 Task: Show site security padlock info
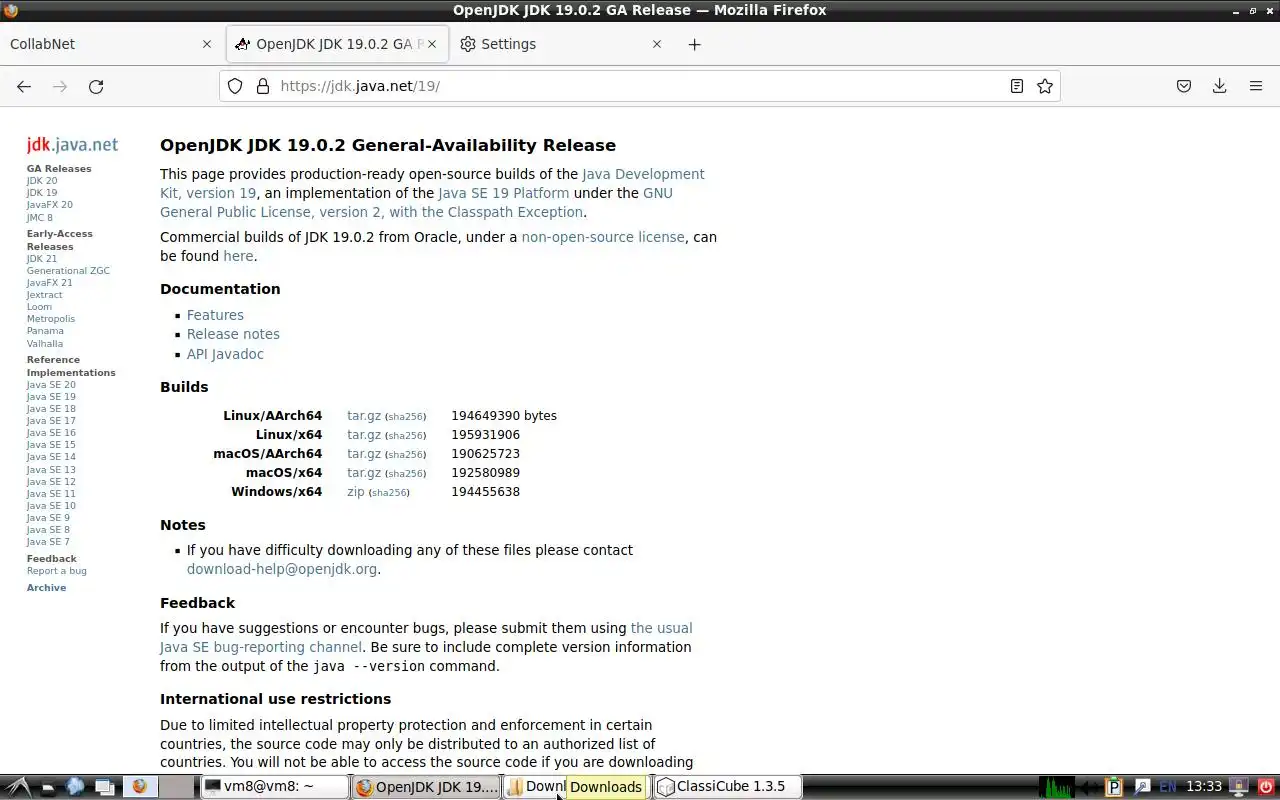pyautogui.click(x=263, y=86)
